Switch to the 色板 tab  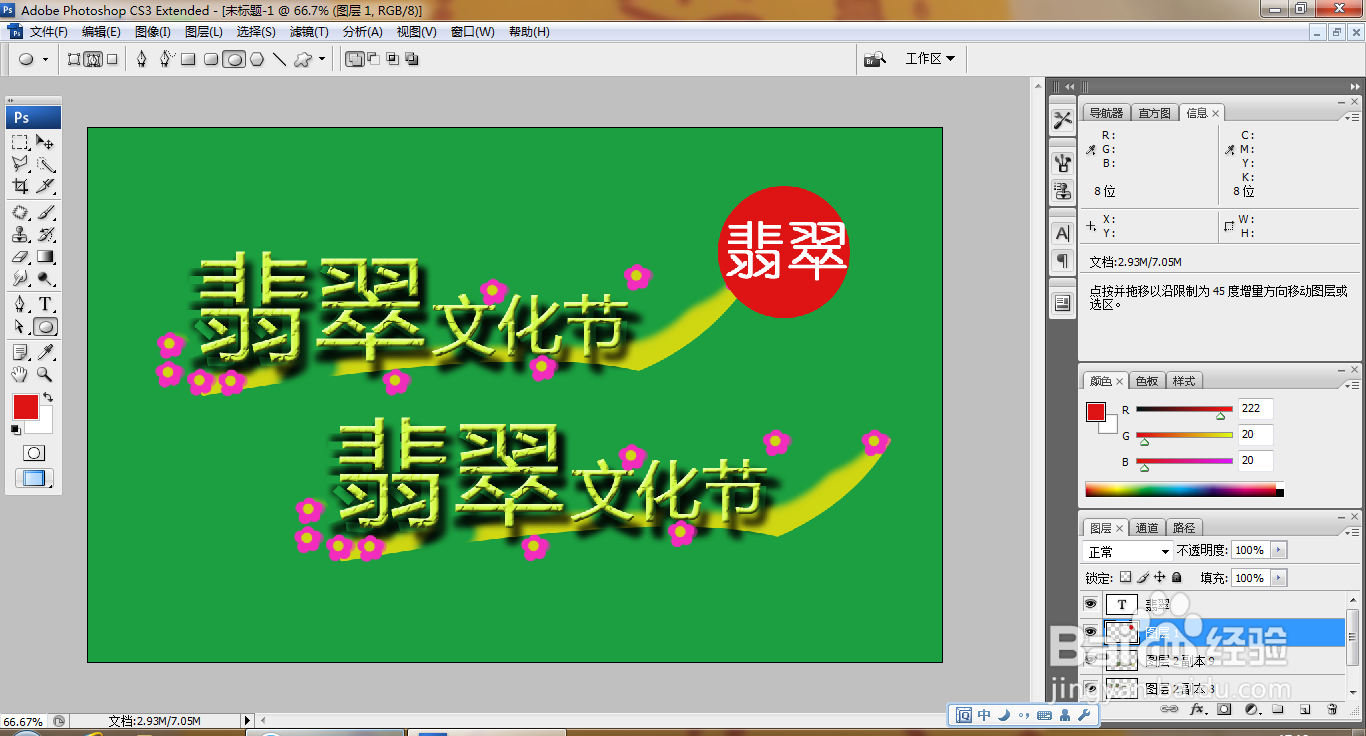point(1146,381)
